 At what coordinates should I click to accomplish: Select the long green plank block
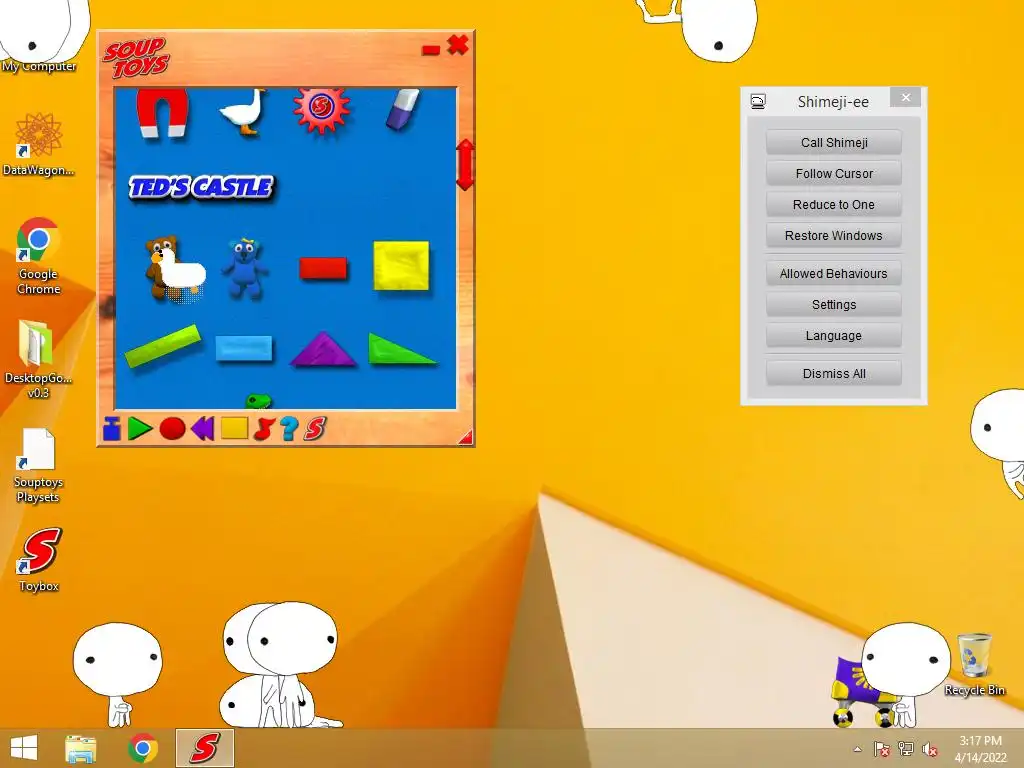[162, 345]
